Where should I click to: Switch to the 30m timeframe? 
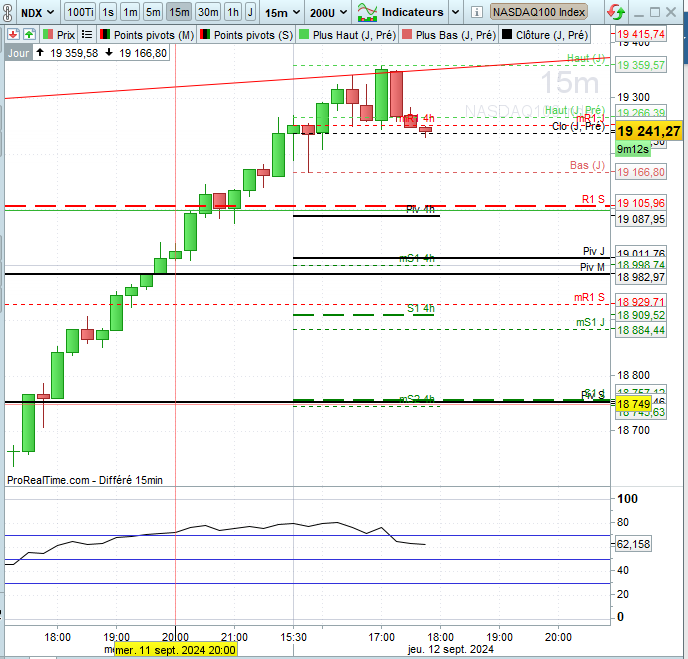[208, 12]
